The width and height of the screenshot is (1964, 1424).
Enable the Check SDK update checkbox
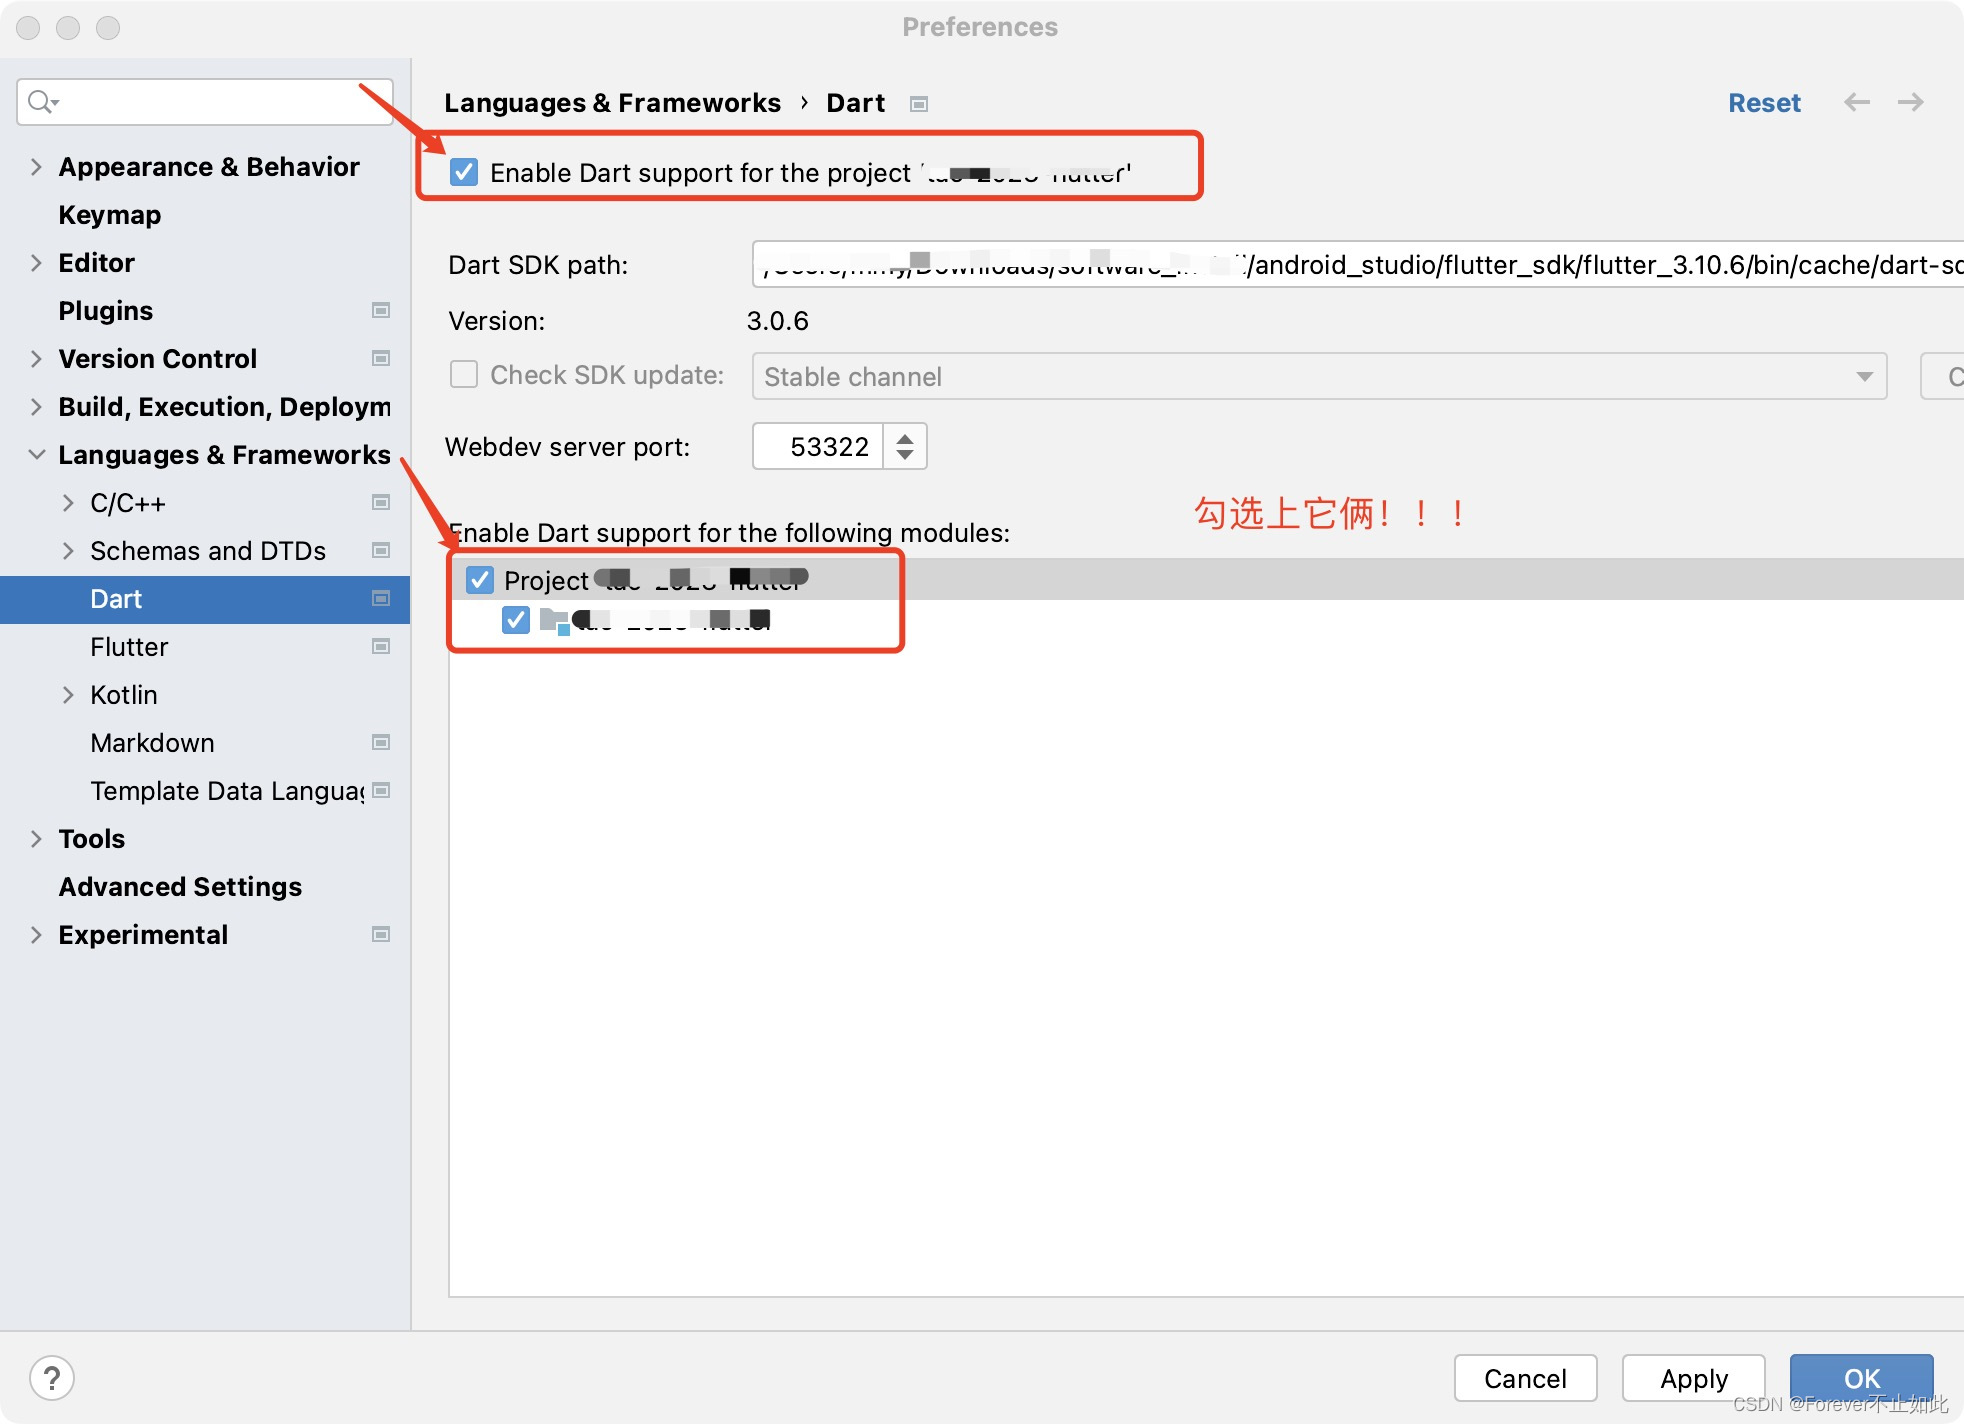tap(464, 374)
